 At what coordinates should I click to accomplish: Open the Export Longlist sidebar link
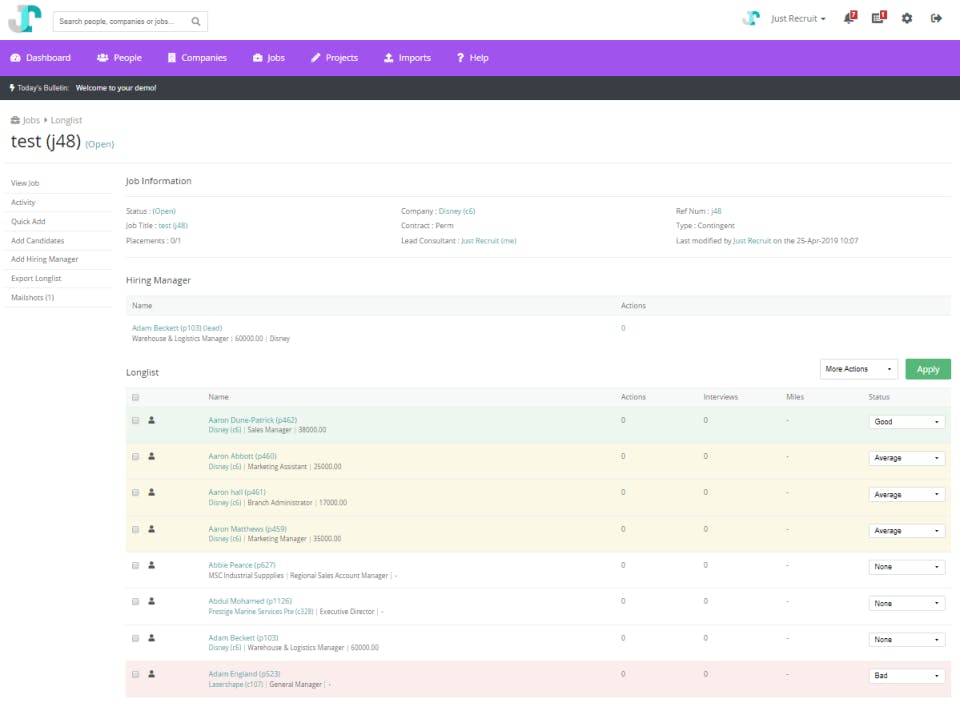(36, 279)
